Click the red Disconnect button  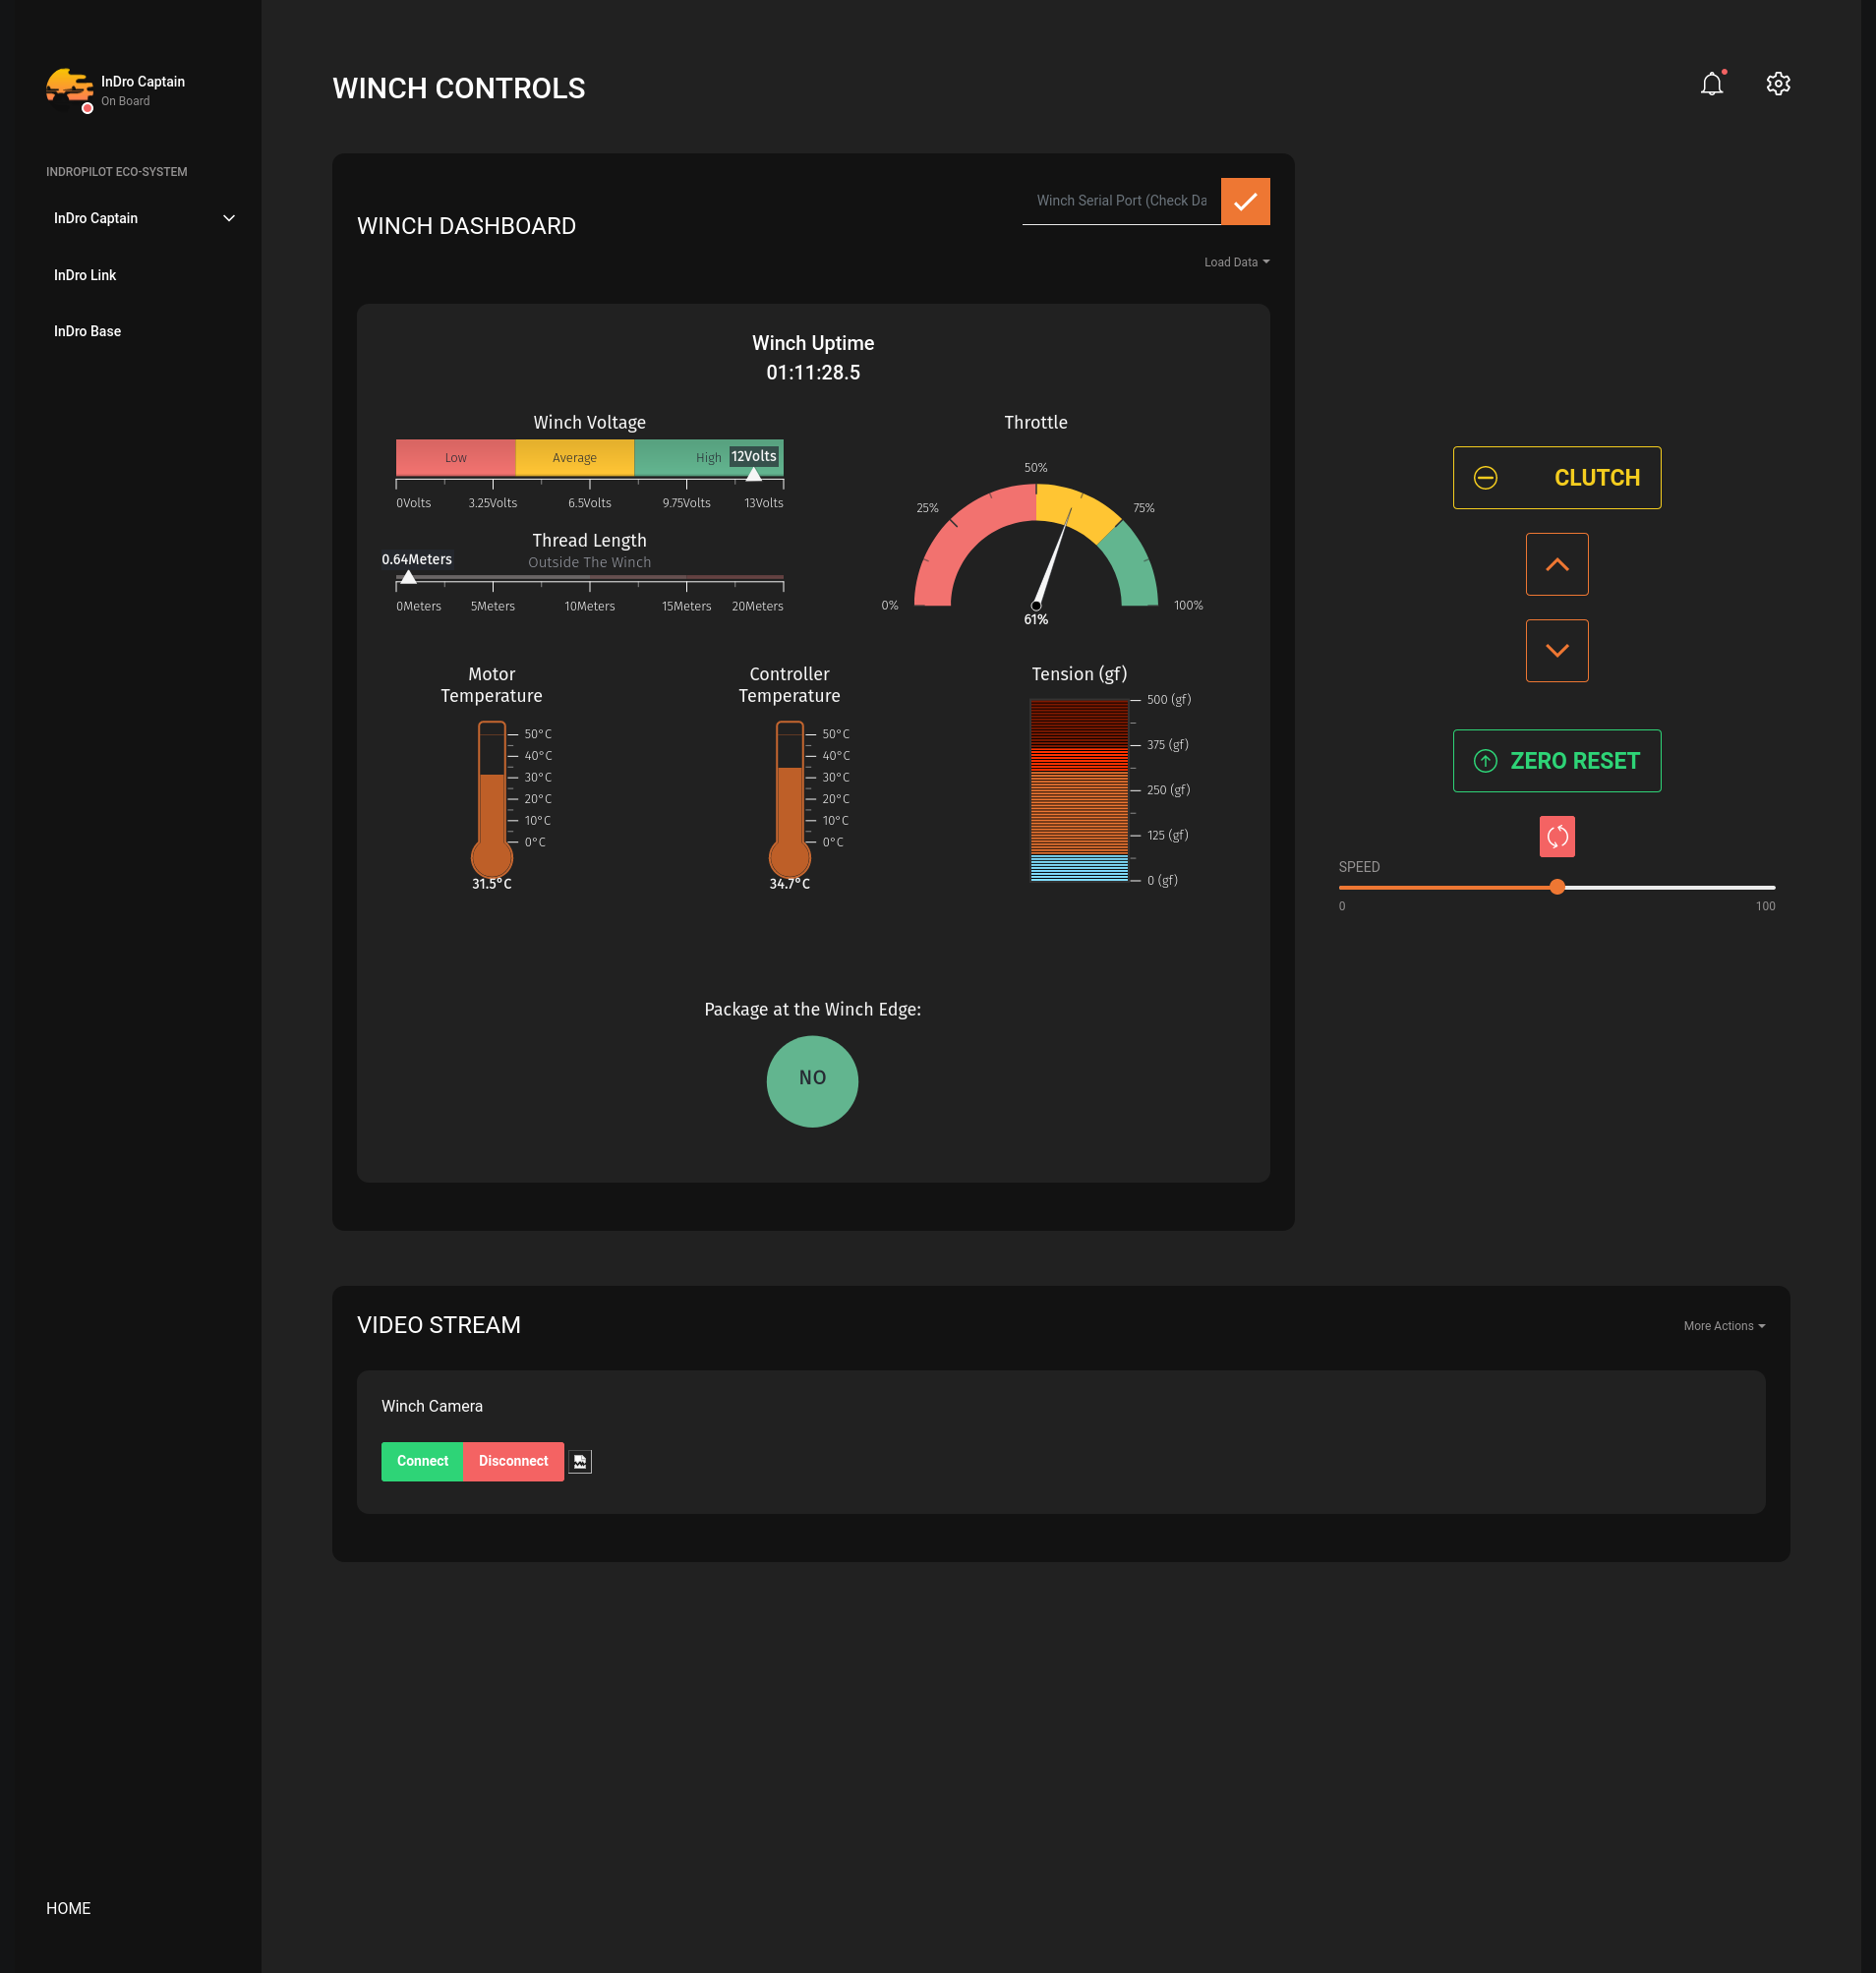pos(513,1461)
